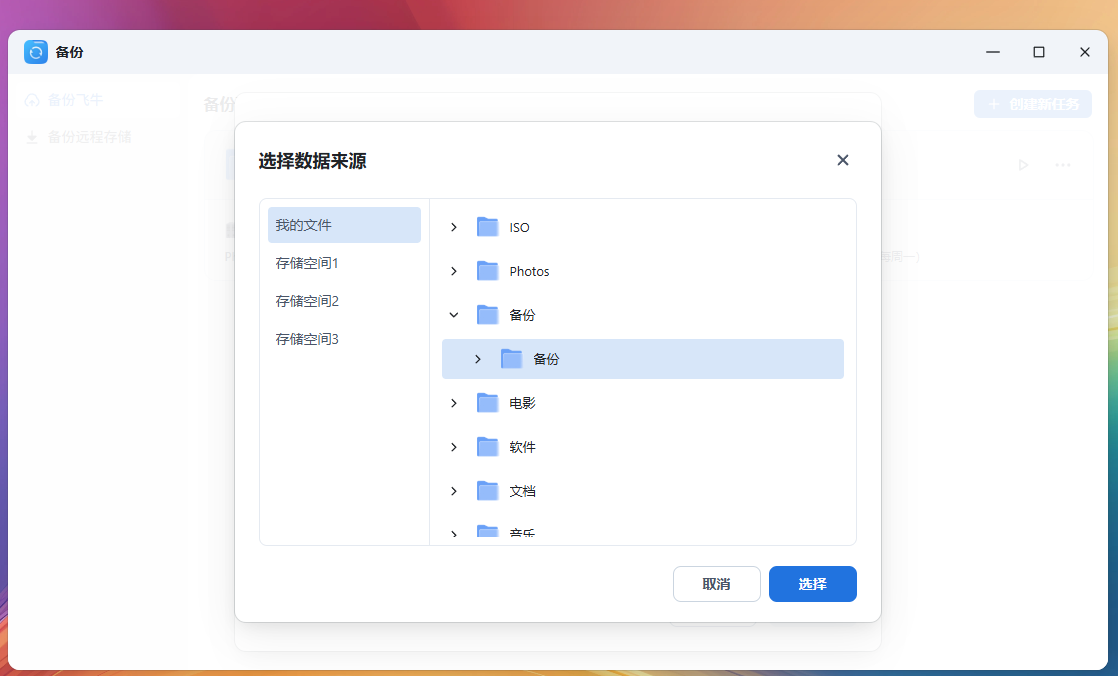
Task: Expand the nested 备份 subfolder chevron
Action: click(x=478, y=359)
